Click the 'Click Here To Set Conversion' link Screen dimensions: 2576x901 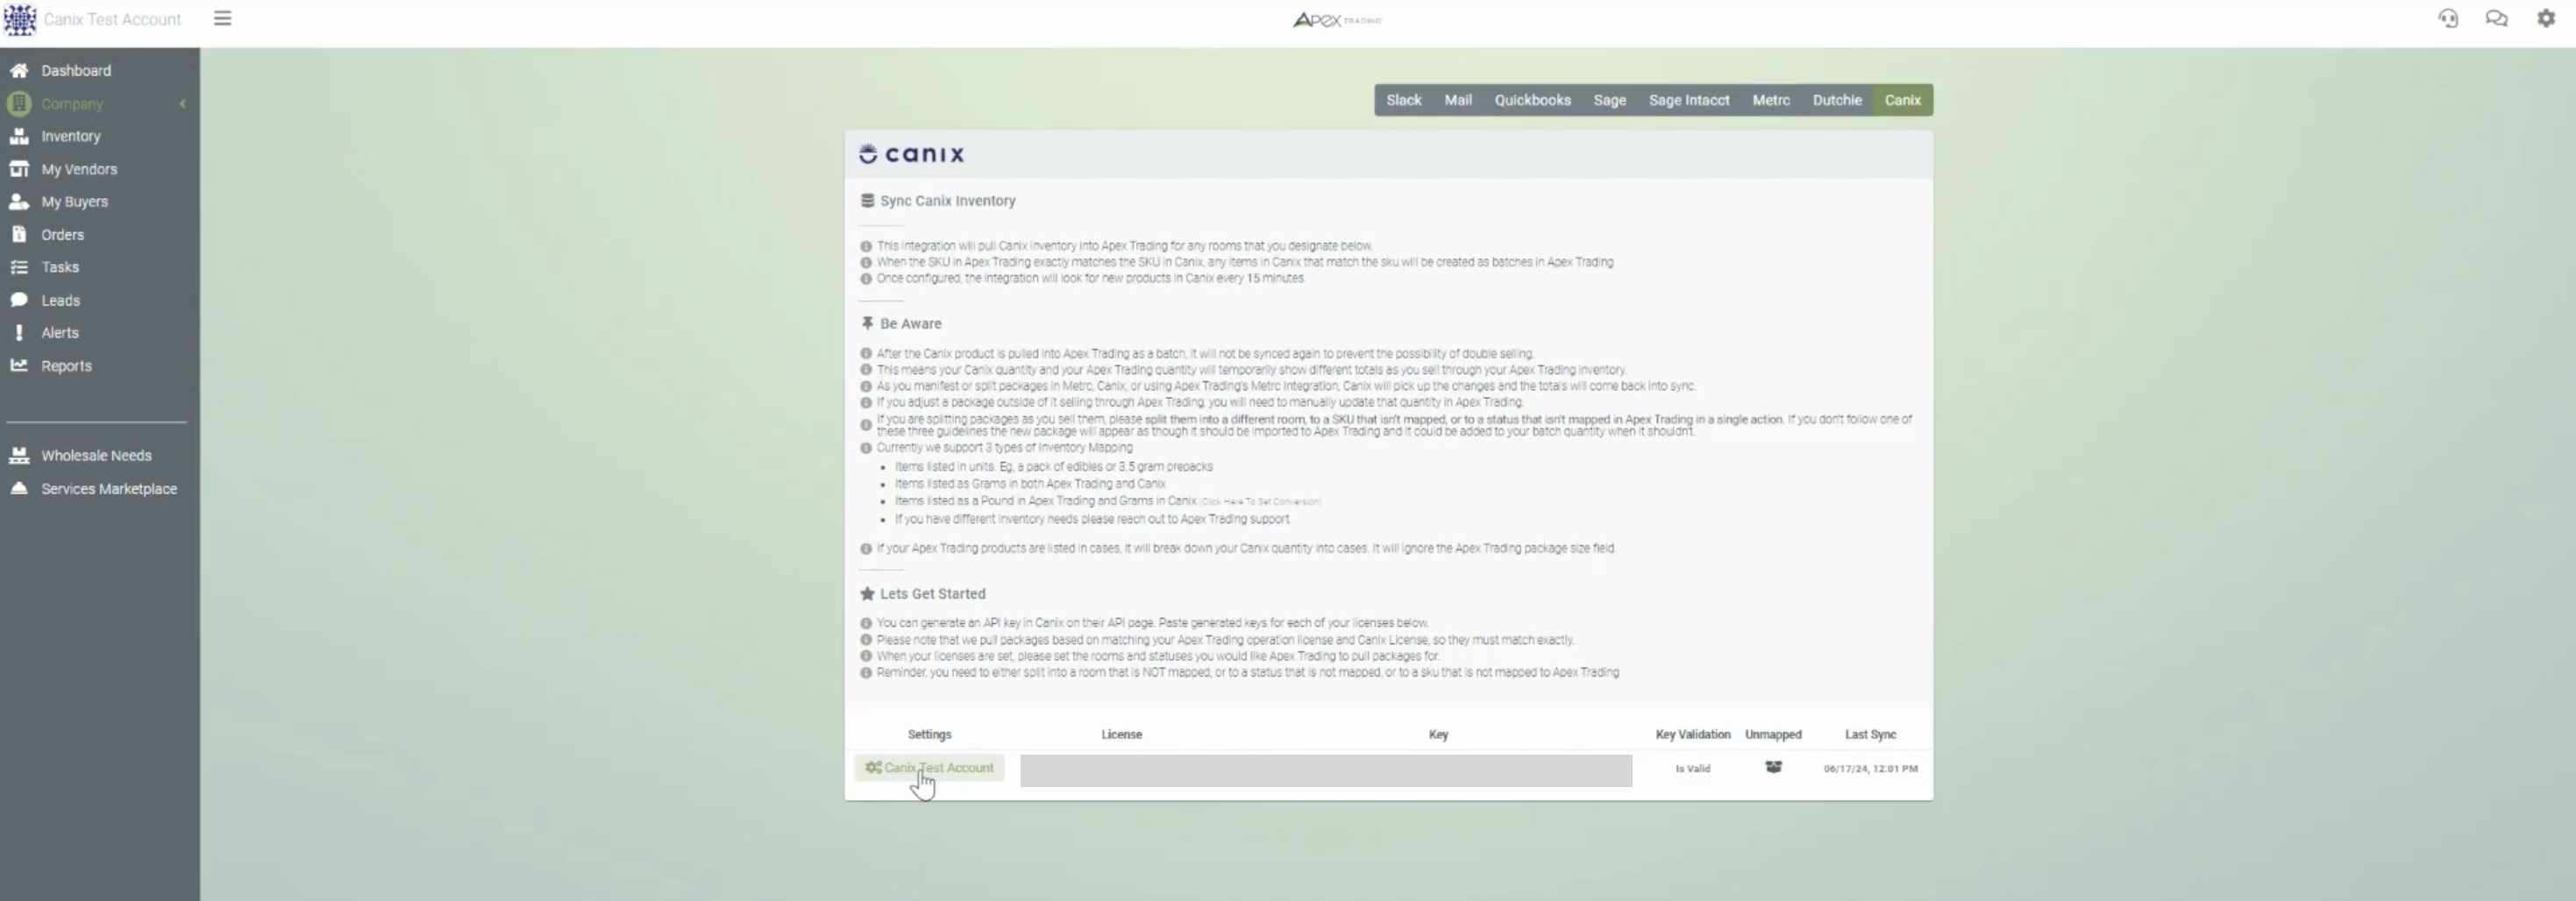(x=1260, y=502)
